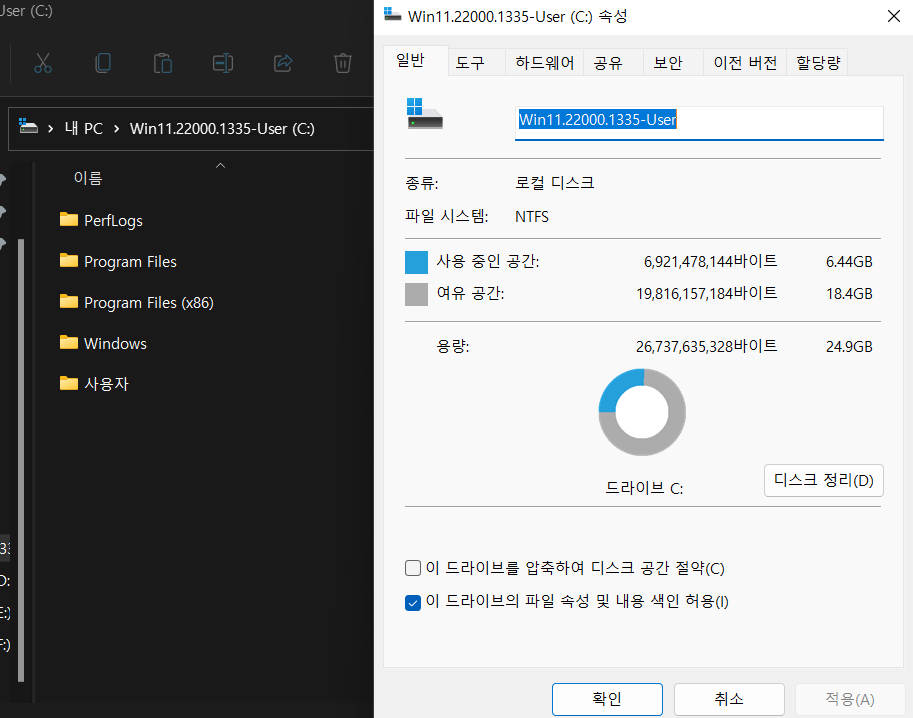Expand the chevron before 내 PC in address bar

pos(51,129)
